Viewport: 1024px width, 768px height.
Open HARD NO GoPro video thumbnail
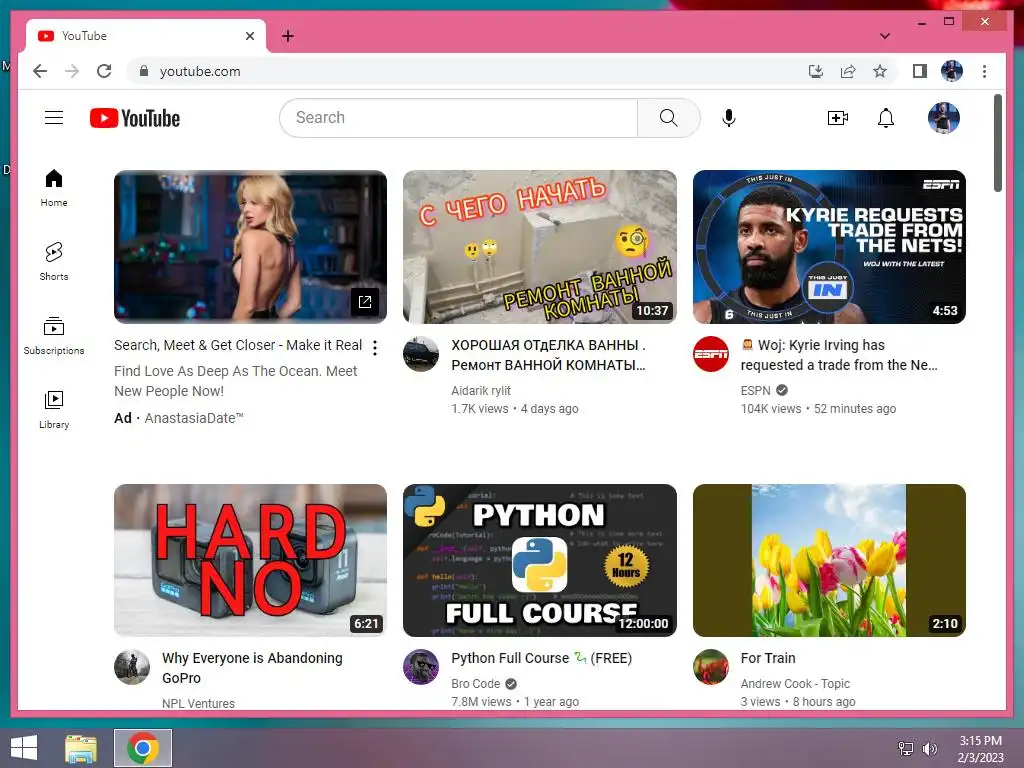(250, 560)
